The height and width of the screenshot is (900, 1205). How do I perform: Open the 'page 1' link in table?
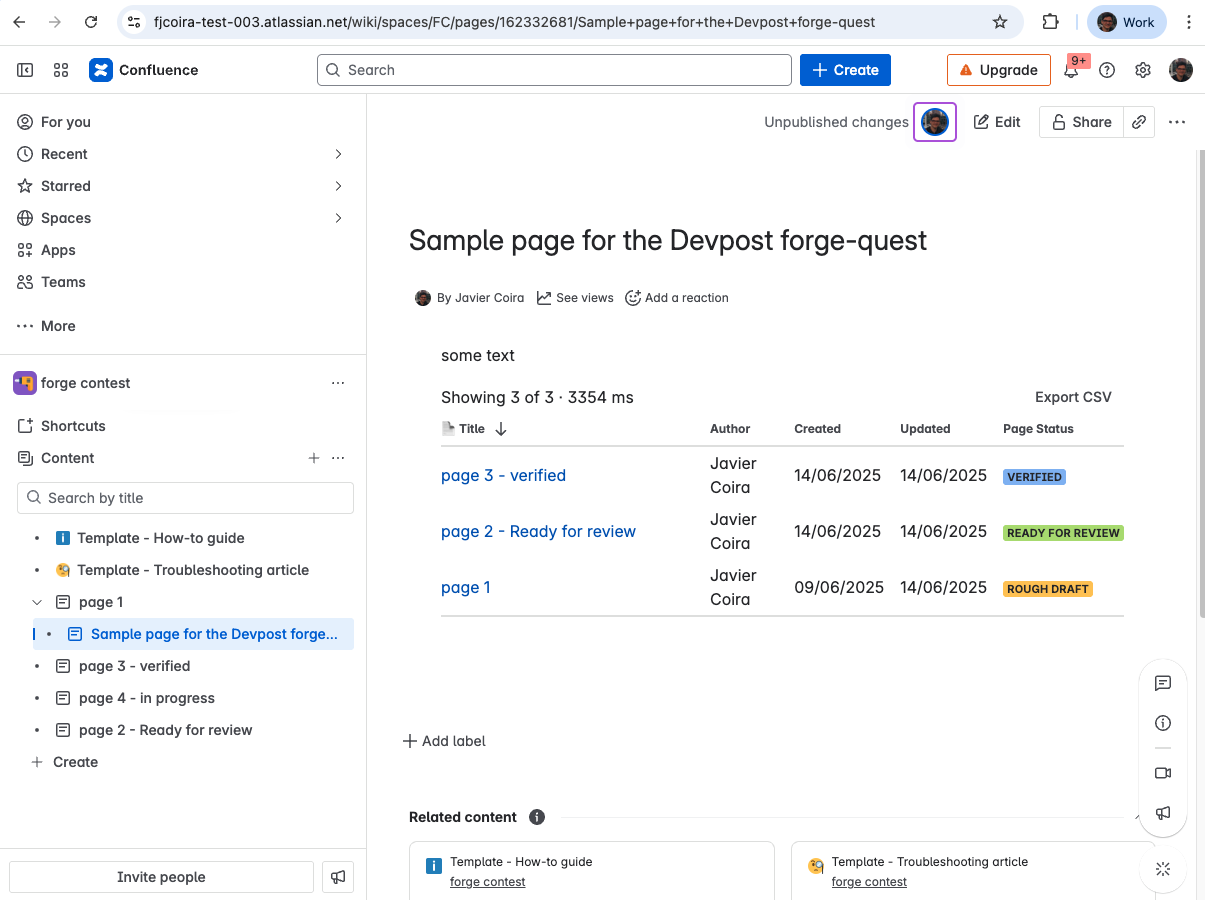point(466,588)
